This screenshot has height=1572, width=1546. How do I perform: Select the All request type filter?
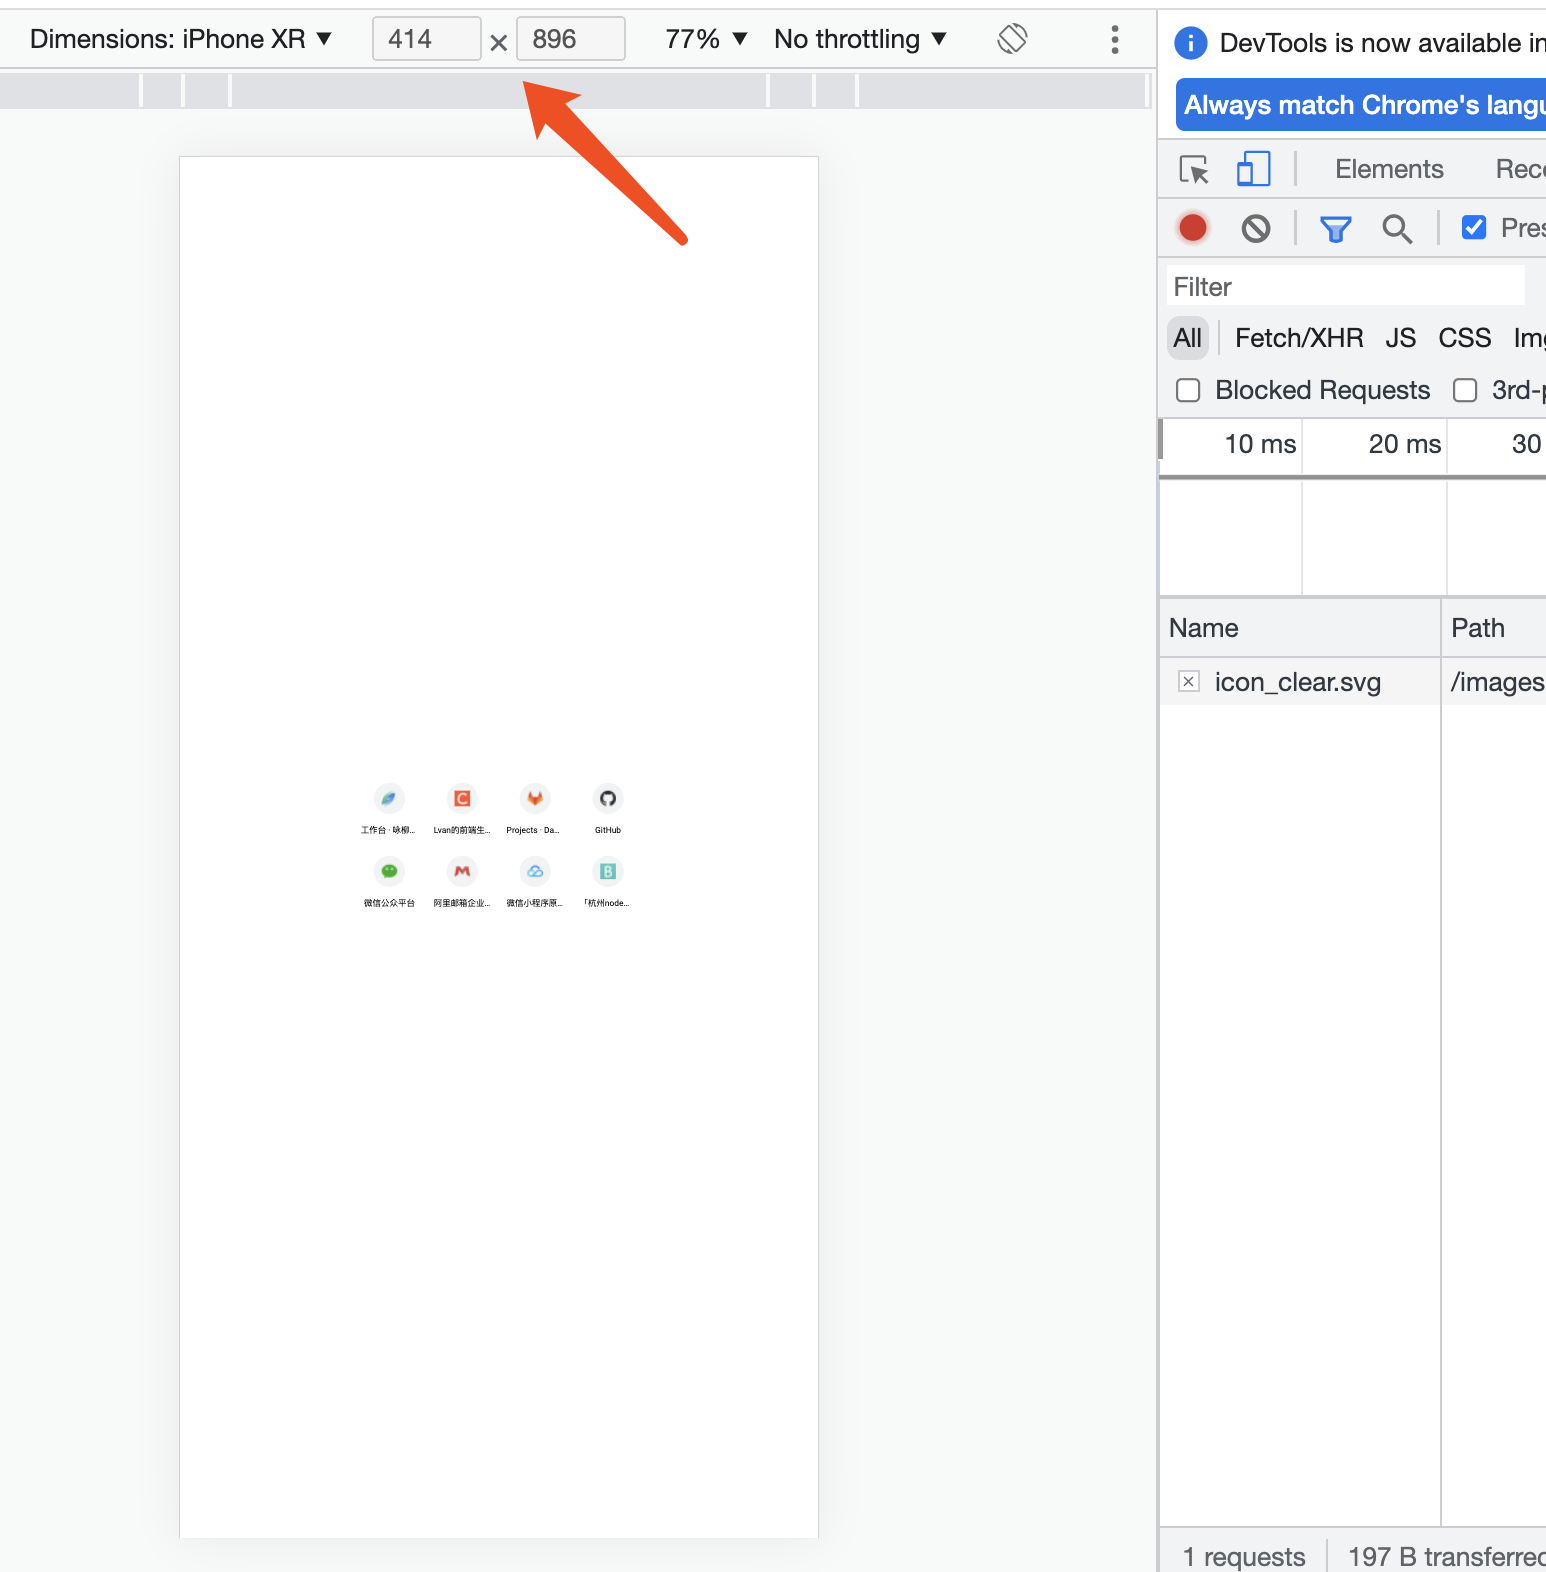click(x=1188, y=338)
